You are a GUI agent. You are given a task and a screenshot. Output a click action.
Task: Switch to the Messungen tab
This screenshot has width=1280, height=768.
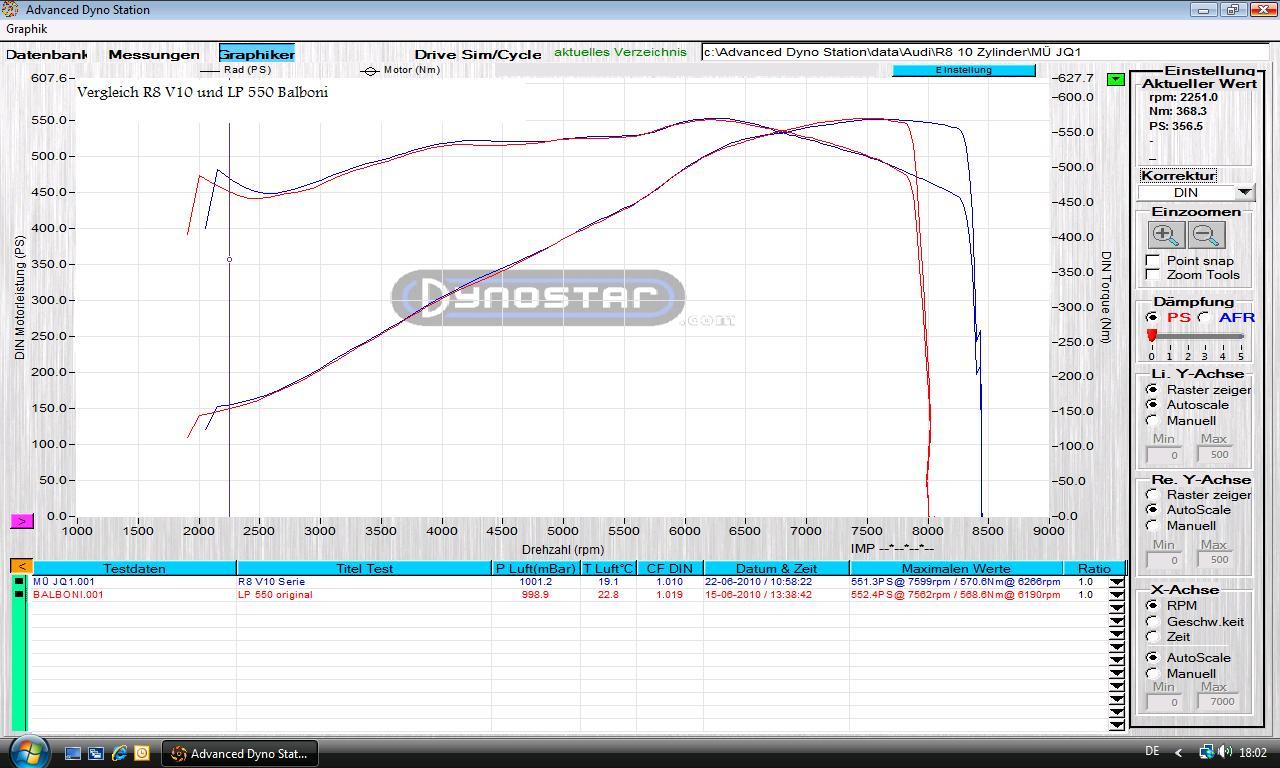(x=153, y=54)
